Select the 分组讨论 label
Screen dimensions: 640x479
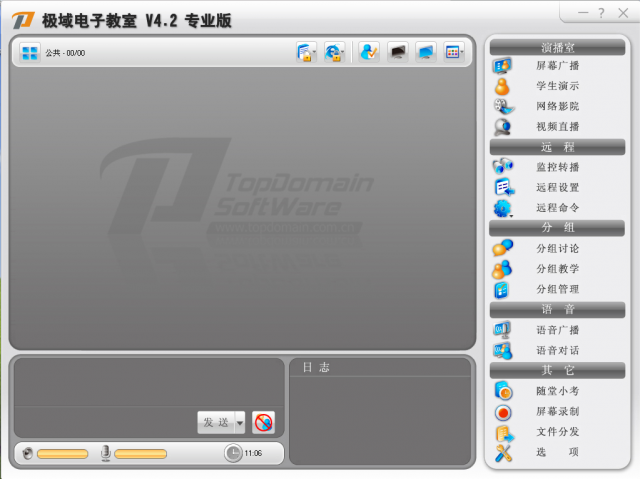pyautogui.click(x=558, y=248)
